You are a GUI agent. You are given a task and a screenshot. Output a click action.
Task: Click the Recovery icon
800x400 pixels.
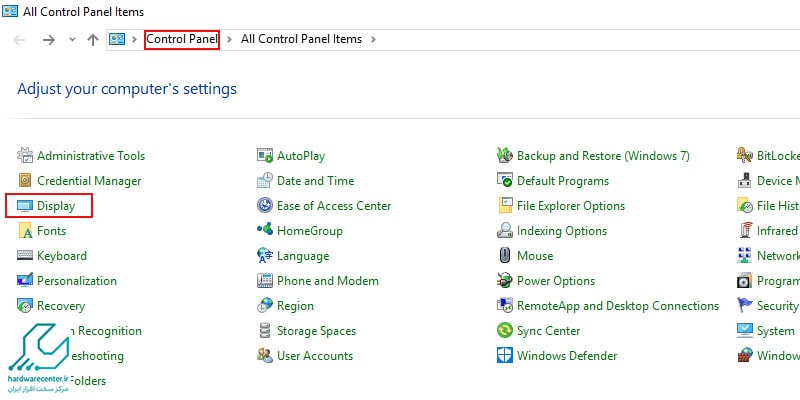(x=25, y=306)
